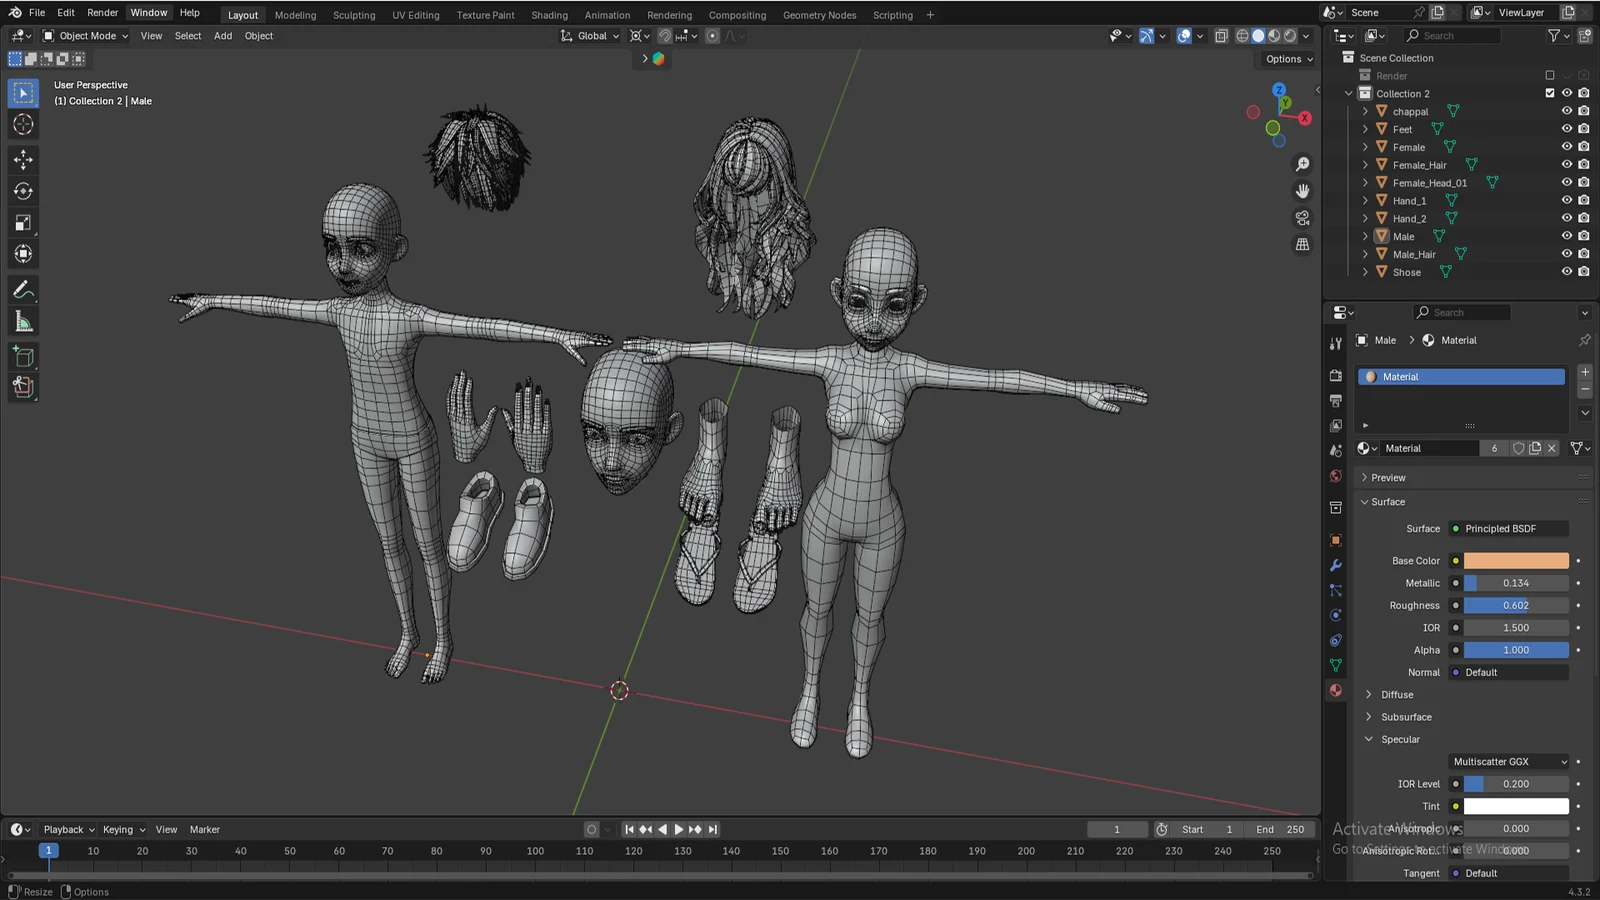The width and height of the screenshot is (1600, 900).
Task: Expand the Female object in the outliner
Action: click(x=1365, y=146)
